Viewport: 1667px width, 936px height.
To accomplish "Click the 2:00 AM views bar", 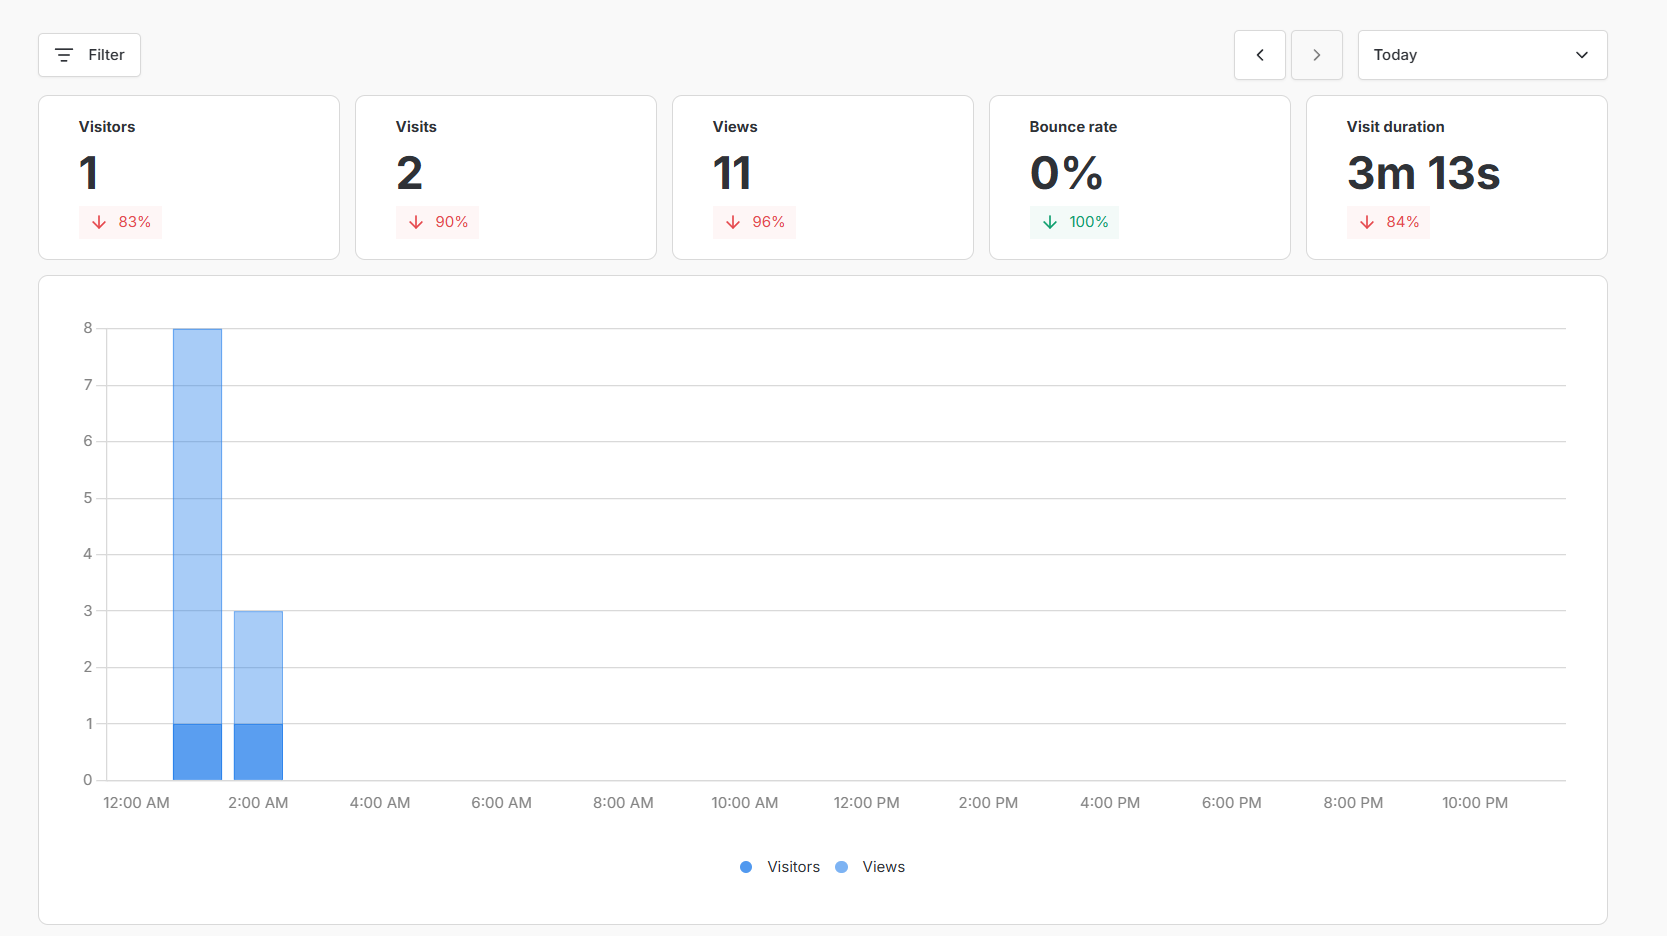I will click(258, 667).
